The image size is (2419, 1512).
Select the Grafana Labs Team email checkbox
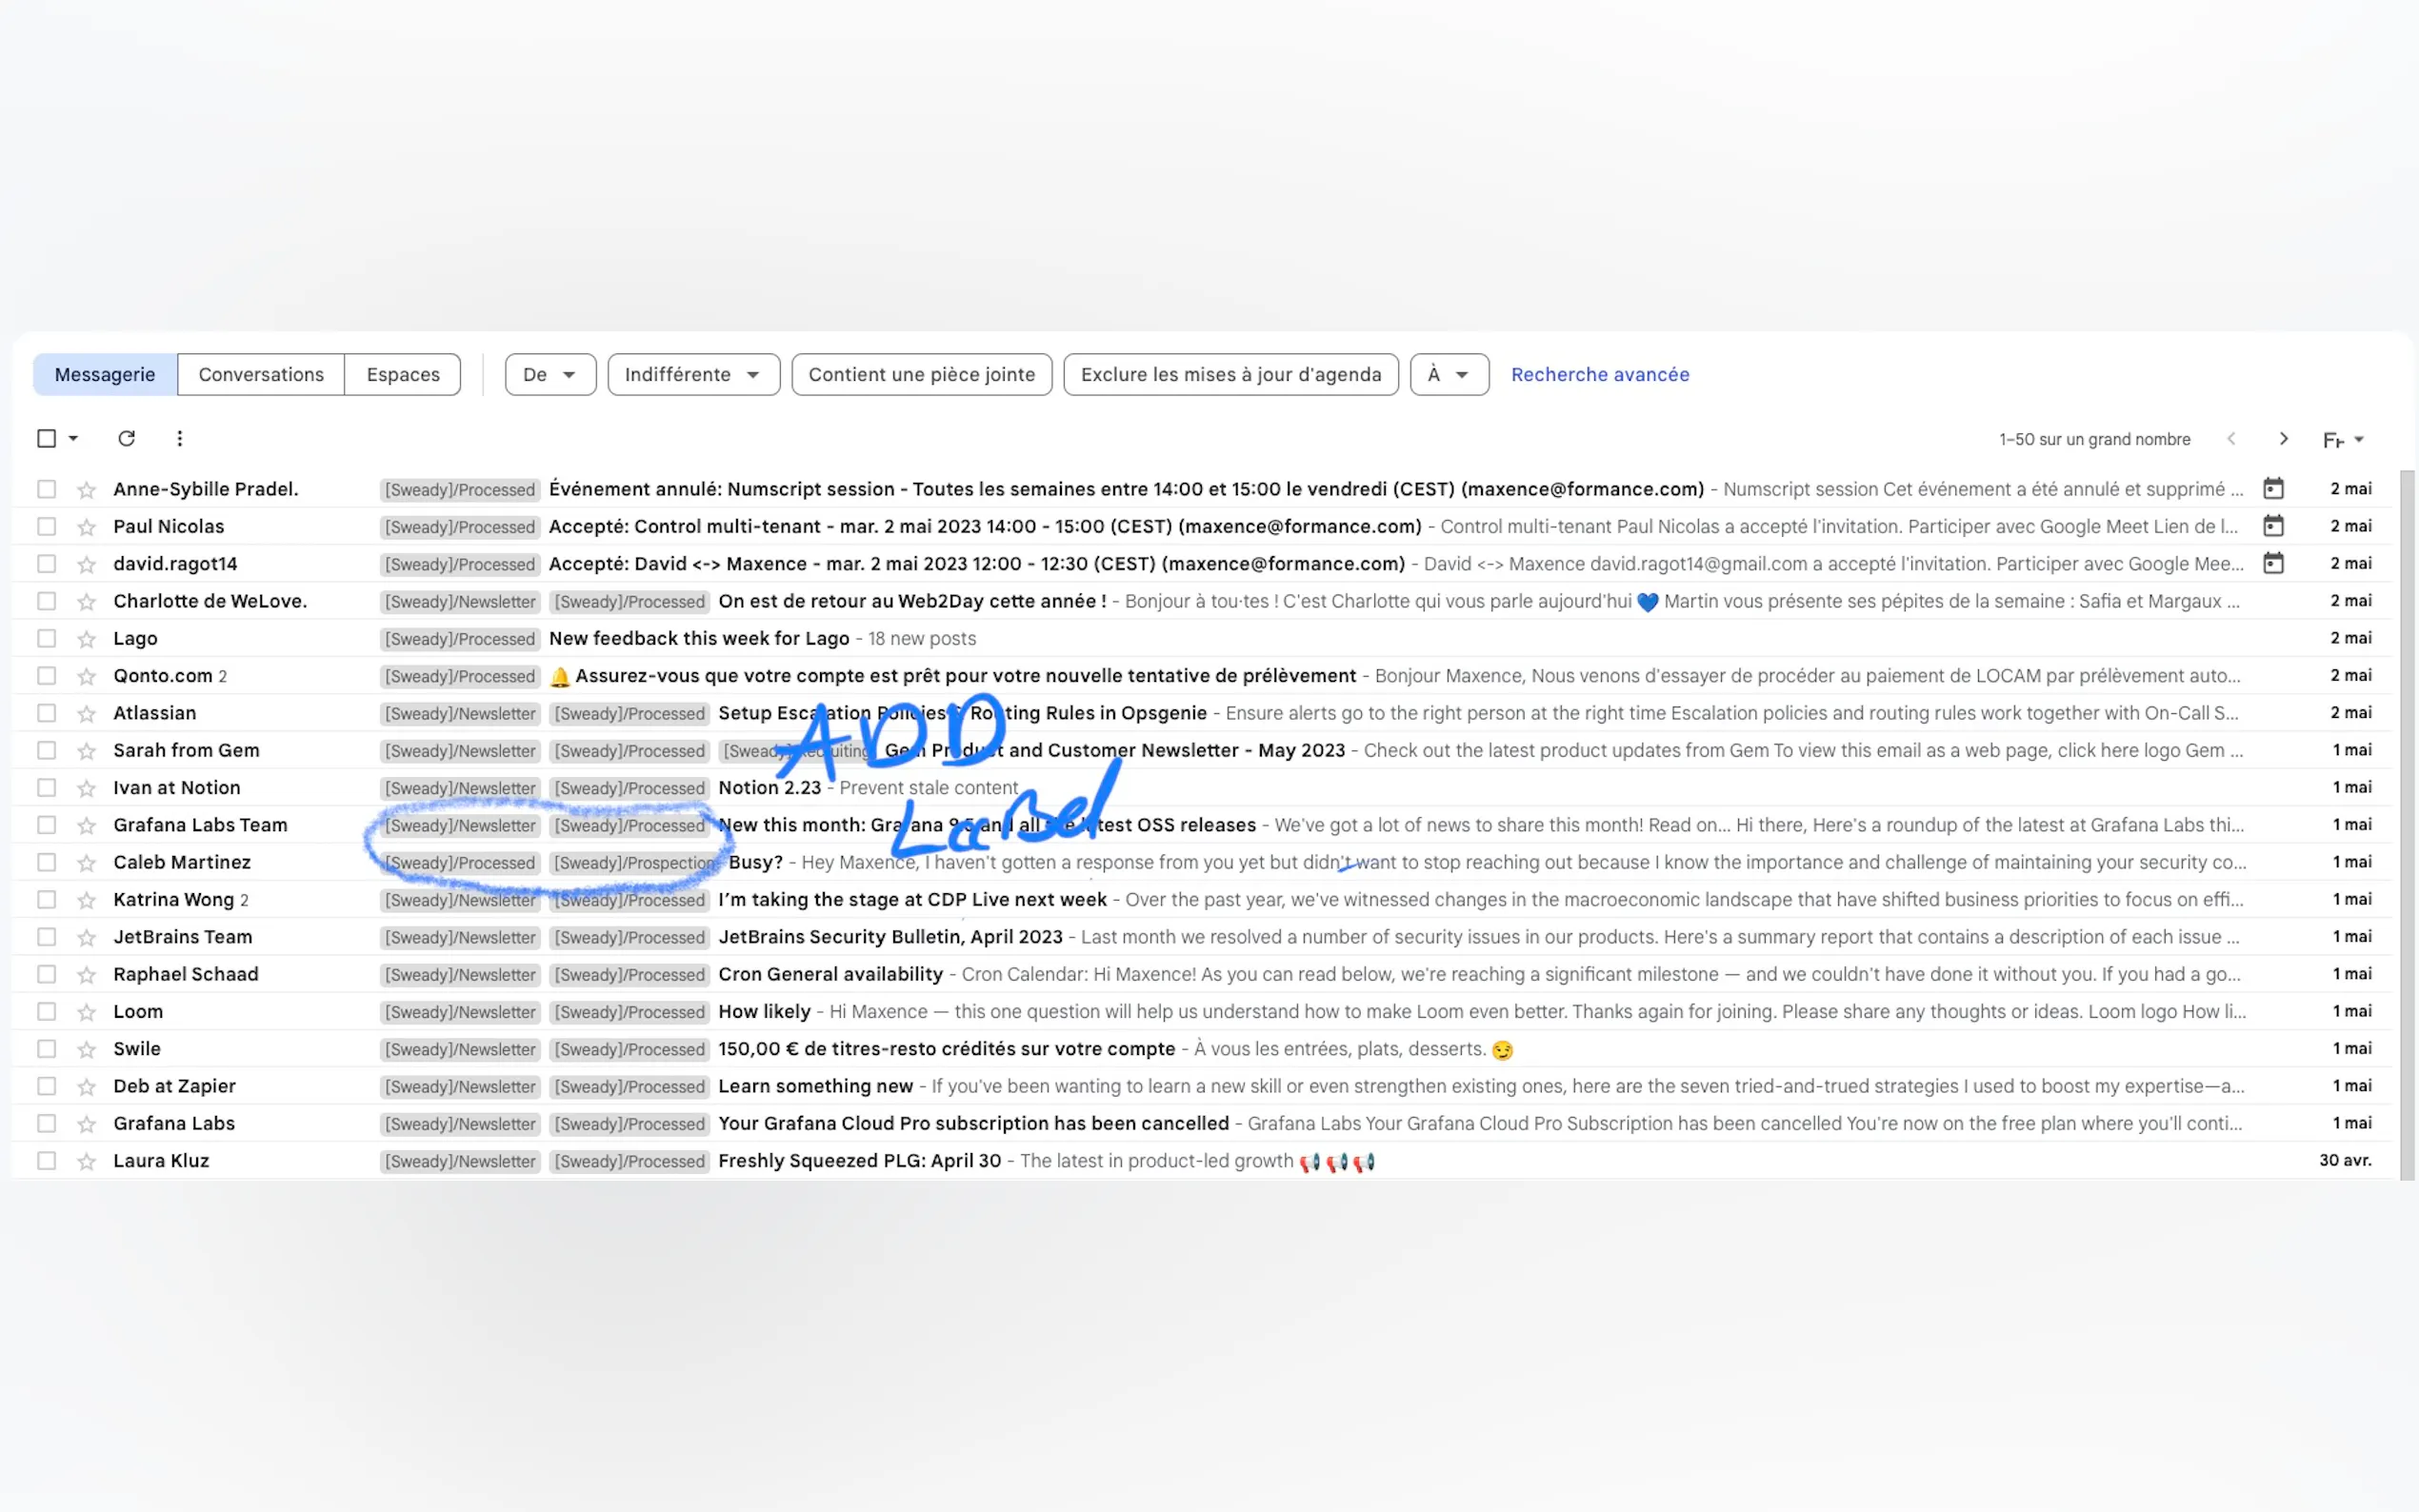46,825
